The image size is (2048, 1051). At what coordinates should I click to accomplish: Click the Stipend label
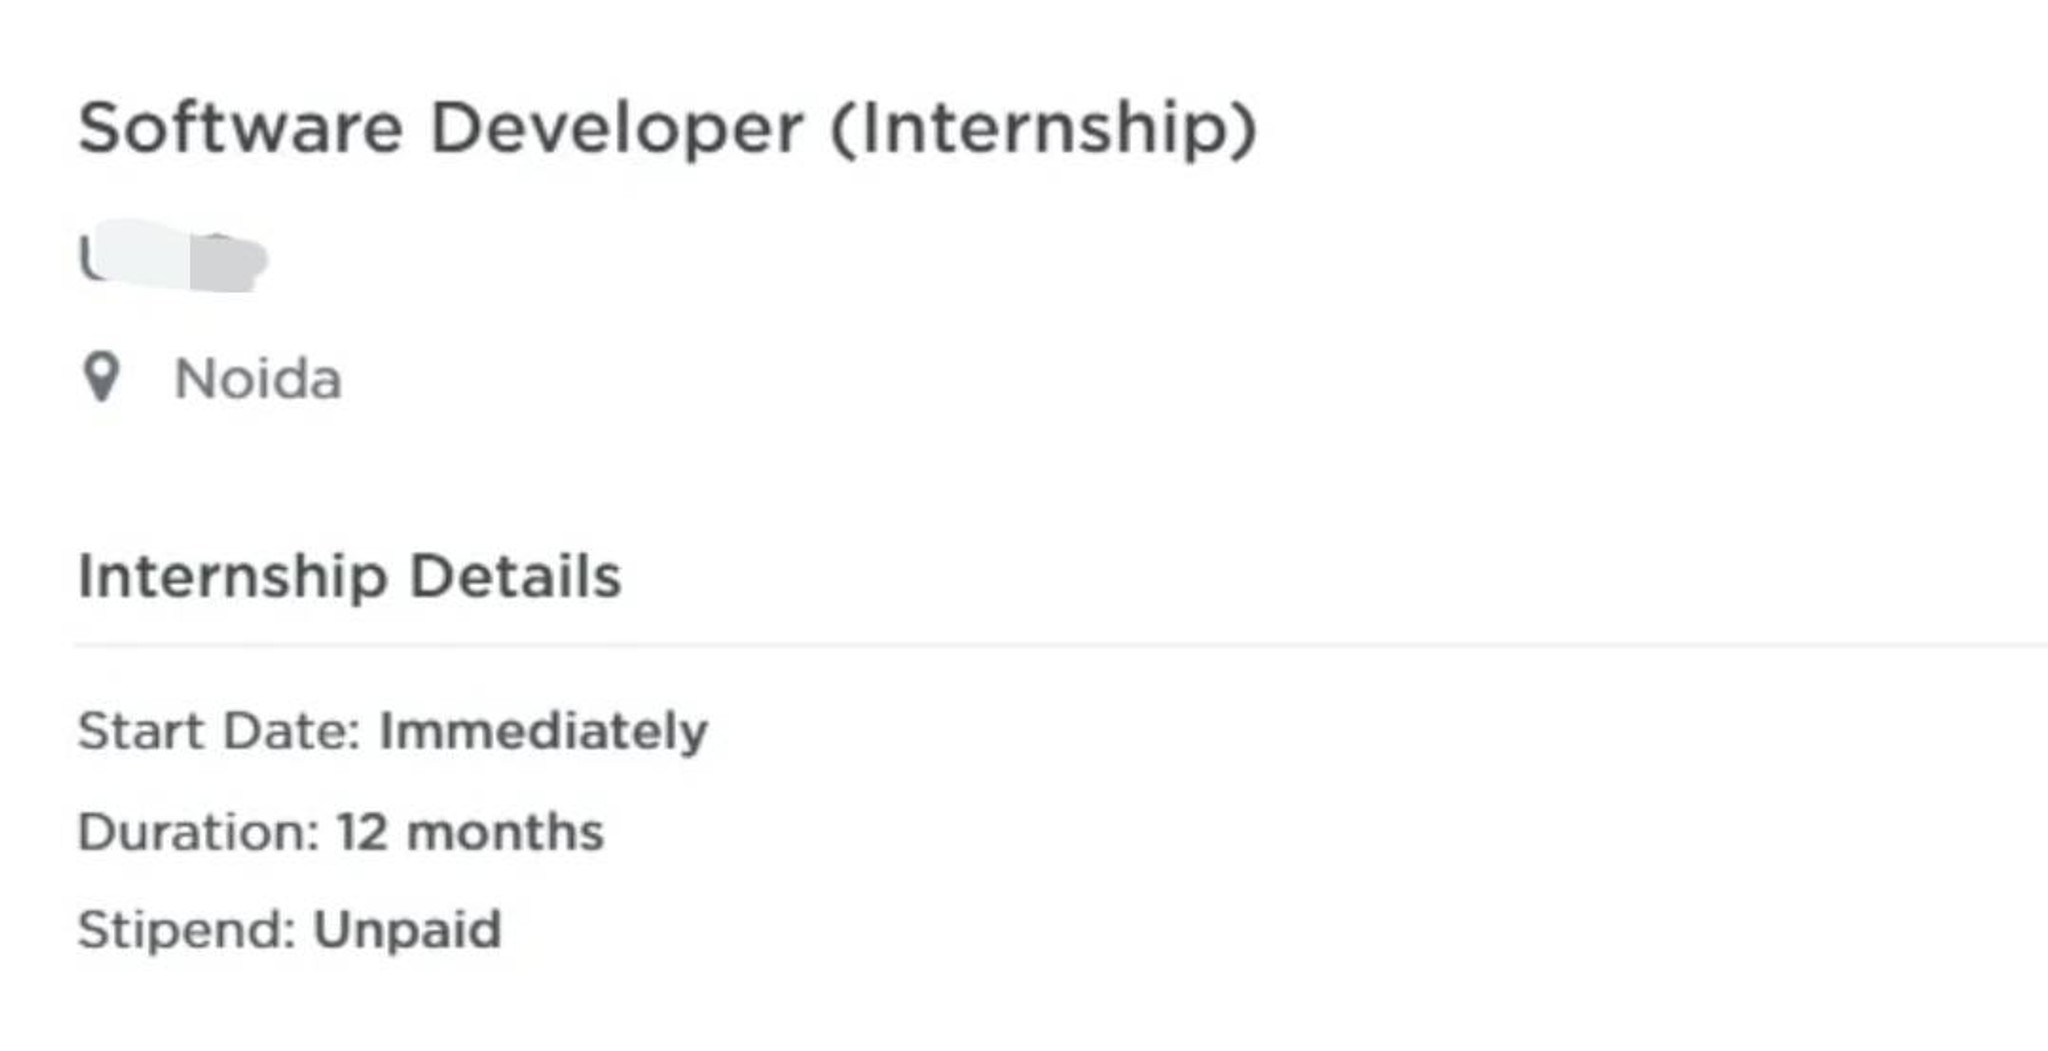pyautogui.click(x=187, y=930)
